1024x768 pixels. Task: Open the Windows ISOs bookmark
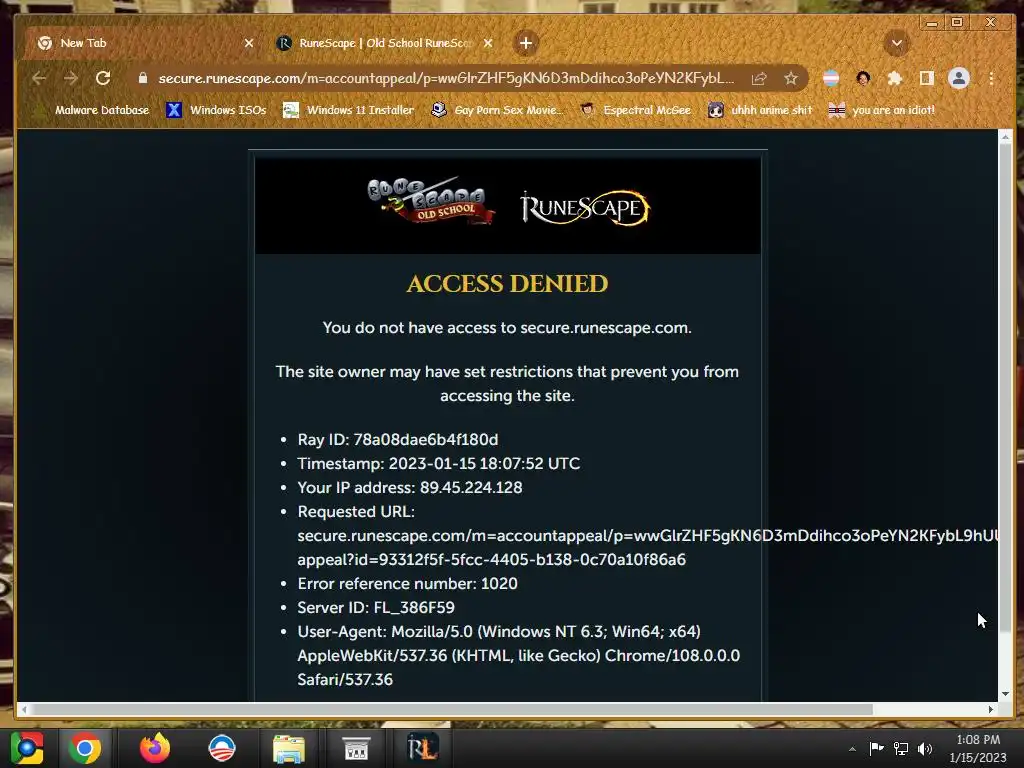[216, 110]
